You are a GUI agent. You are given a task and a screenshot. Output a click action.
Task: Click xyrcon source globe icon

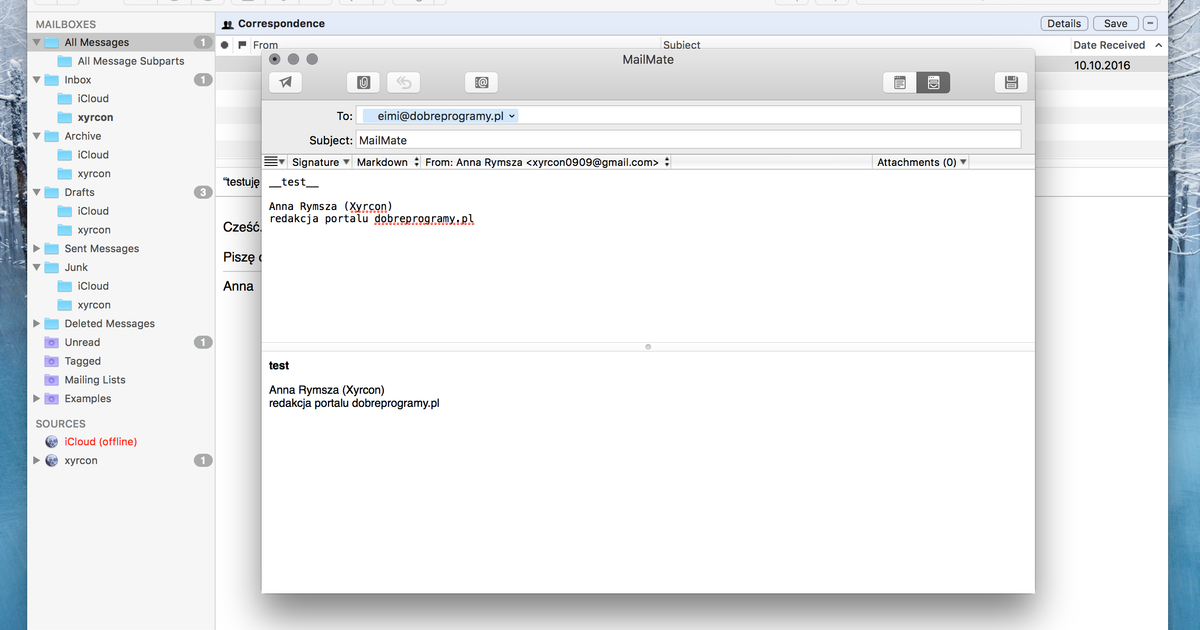click(x=52, y=460)
